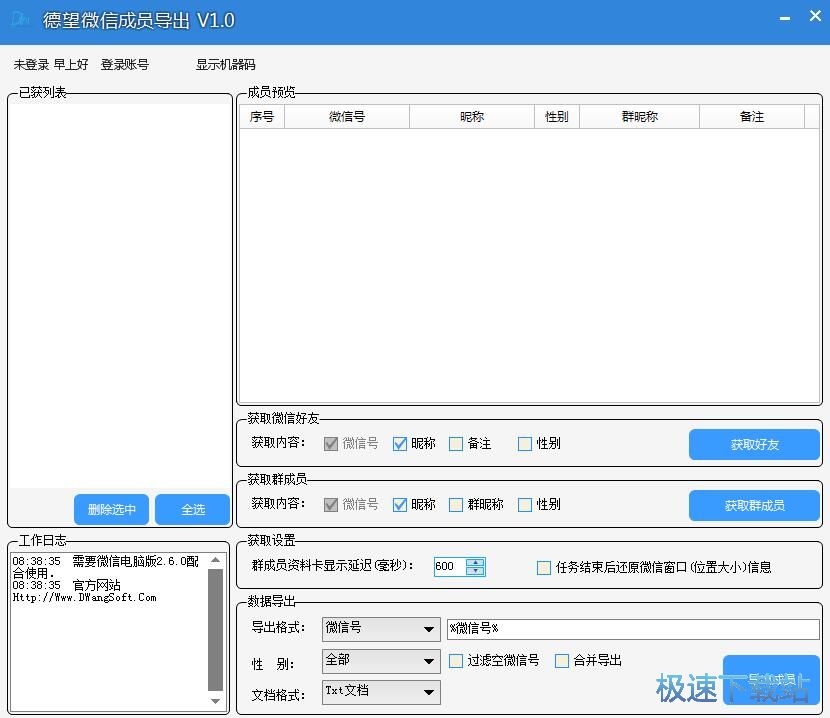Select 显示机器码 in the top menu
This screenshot has height=718, width=830.
225,65
